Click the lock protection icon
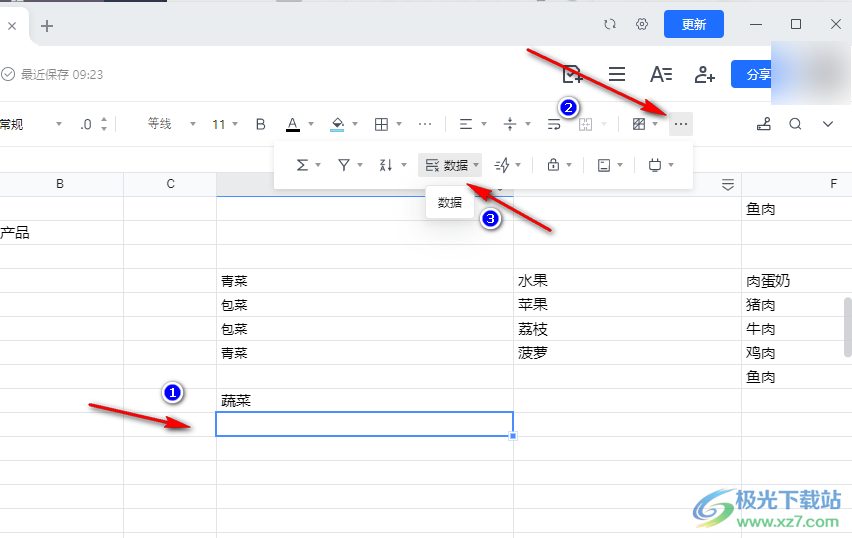852x538 pixels. point(553,165)
